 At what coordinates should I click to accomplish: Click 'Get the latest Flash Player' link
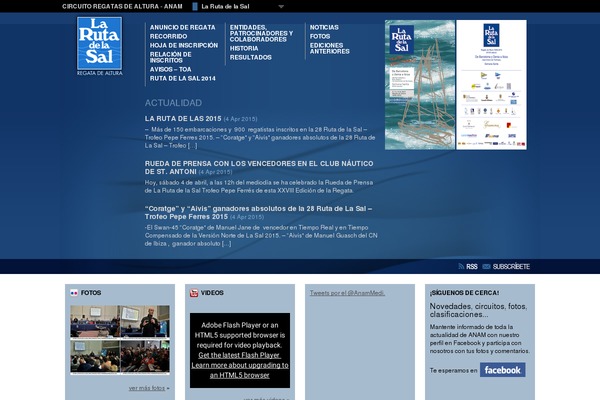240,355
